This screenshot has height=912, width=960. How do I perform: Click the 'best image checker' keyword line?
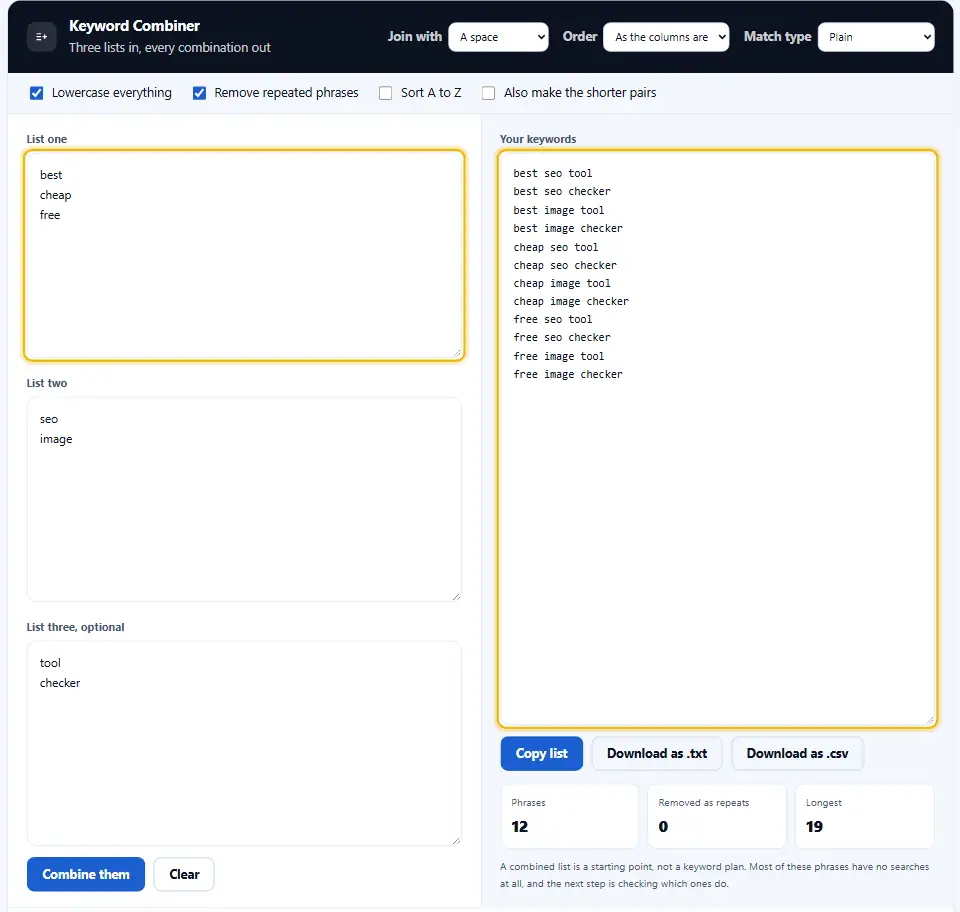click(568, 228)
